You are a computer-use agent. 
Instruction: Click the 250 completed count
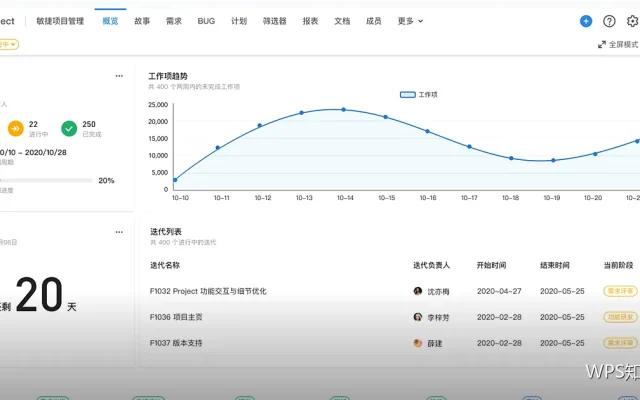tap(89, 124)
